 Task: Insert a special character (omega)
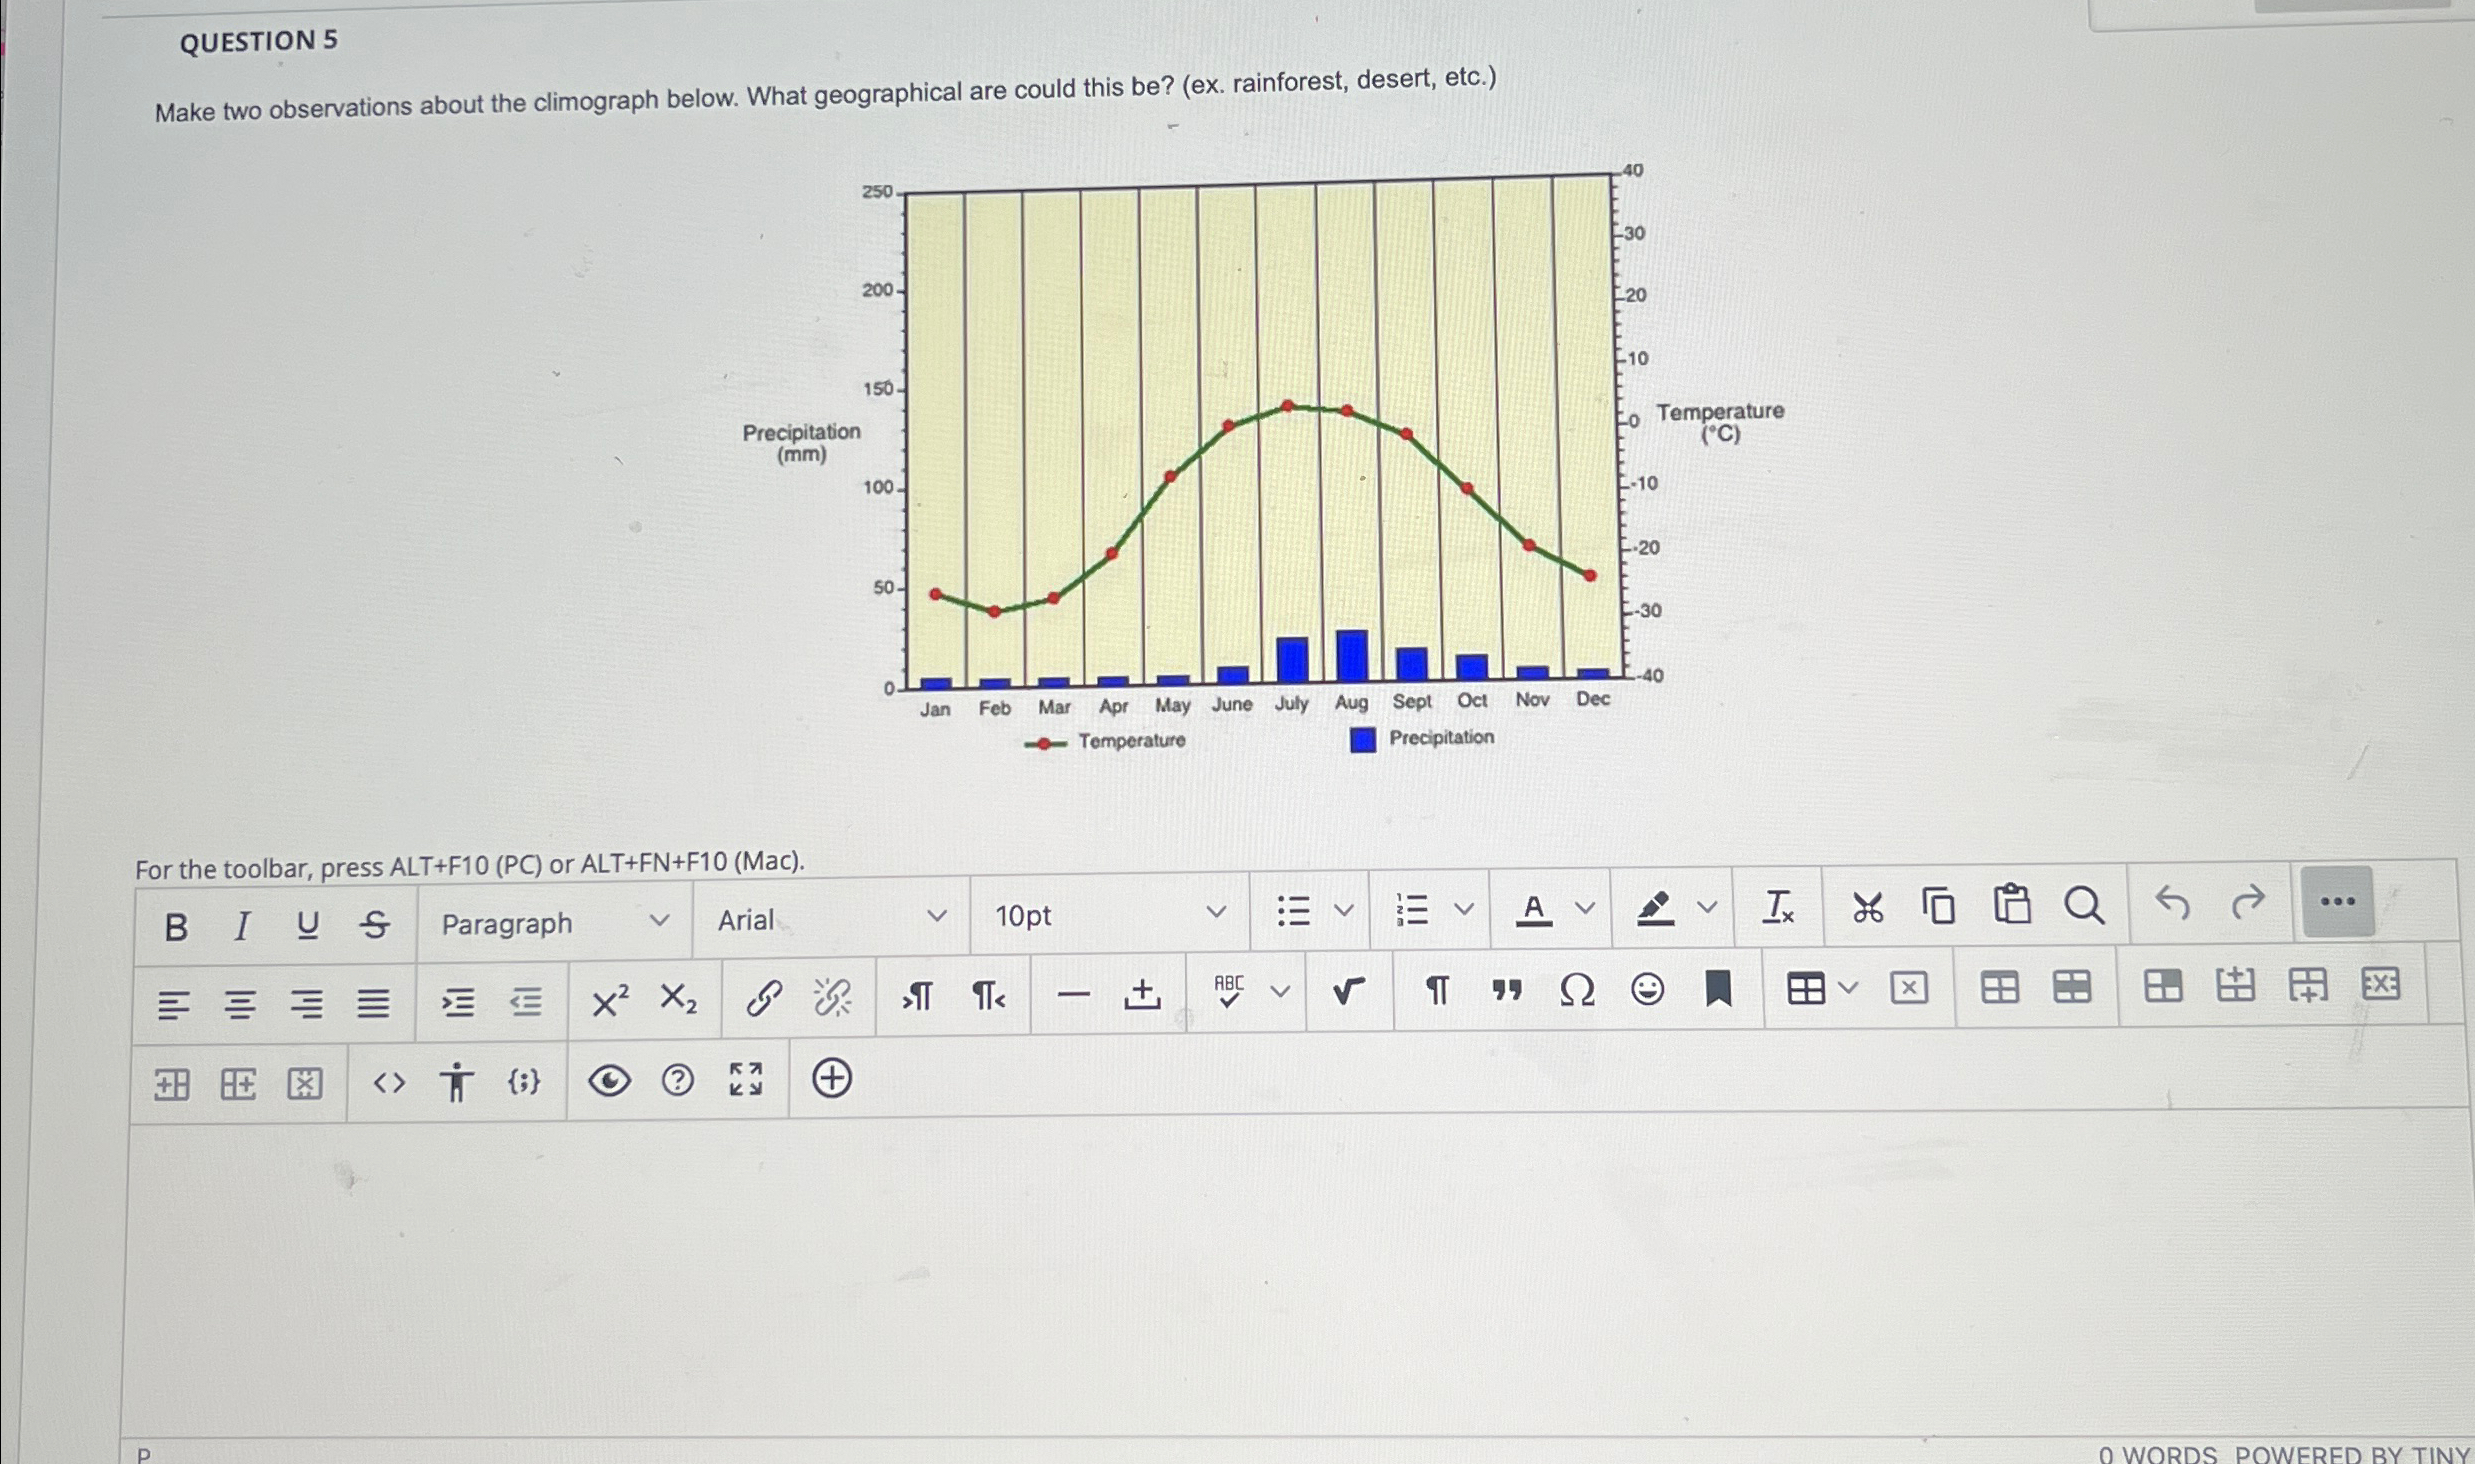1577,990
